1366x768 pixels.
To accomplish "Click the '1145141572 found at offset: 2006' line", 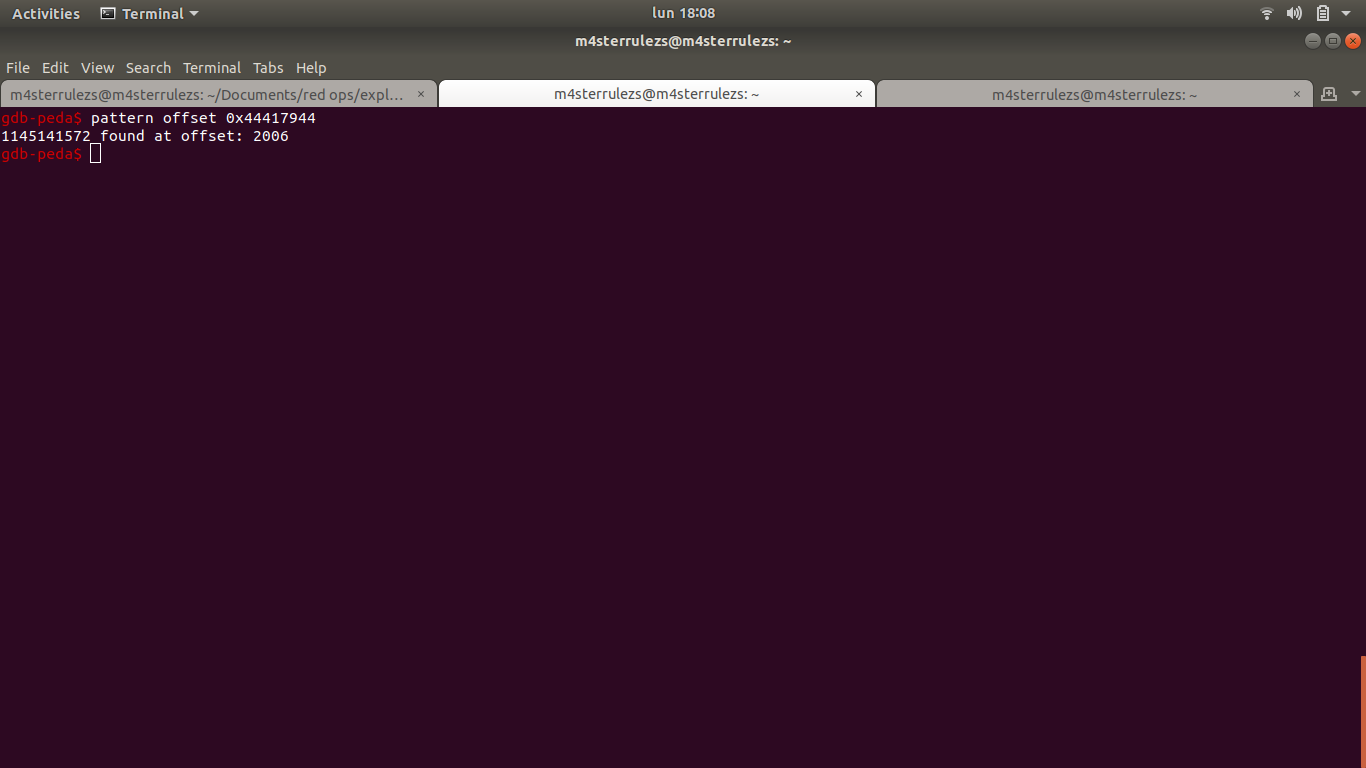I will coord(145,136).
